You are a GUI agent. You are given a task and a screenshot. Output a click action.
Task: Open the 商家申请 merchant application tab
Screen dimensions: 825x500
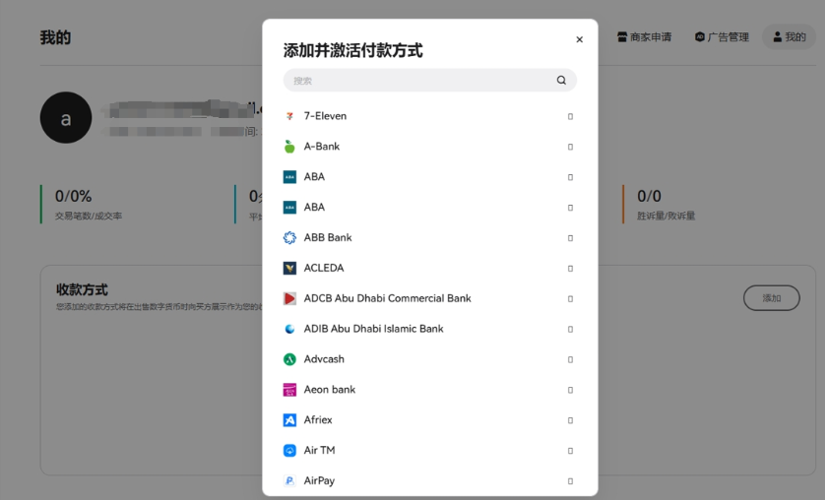pos(644,37)
